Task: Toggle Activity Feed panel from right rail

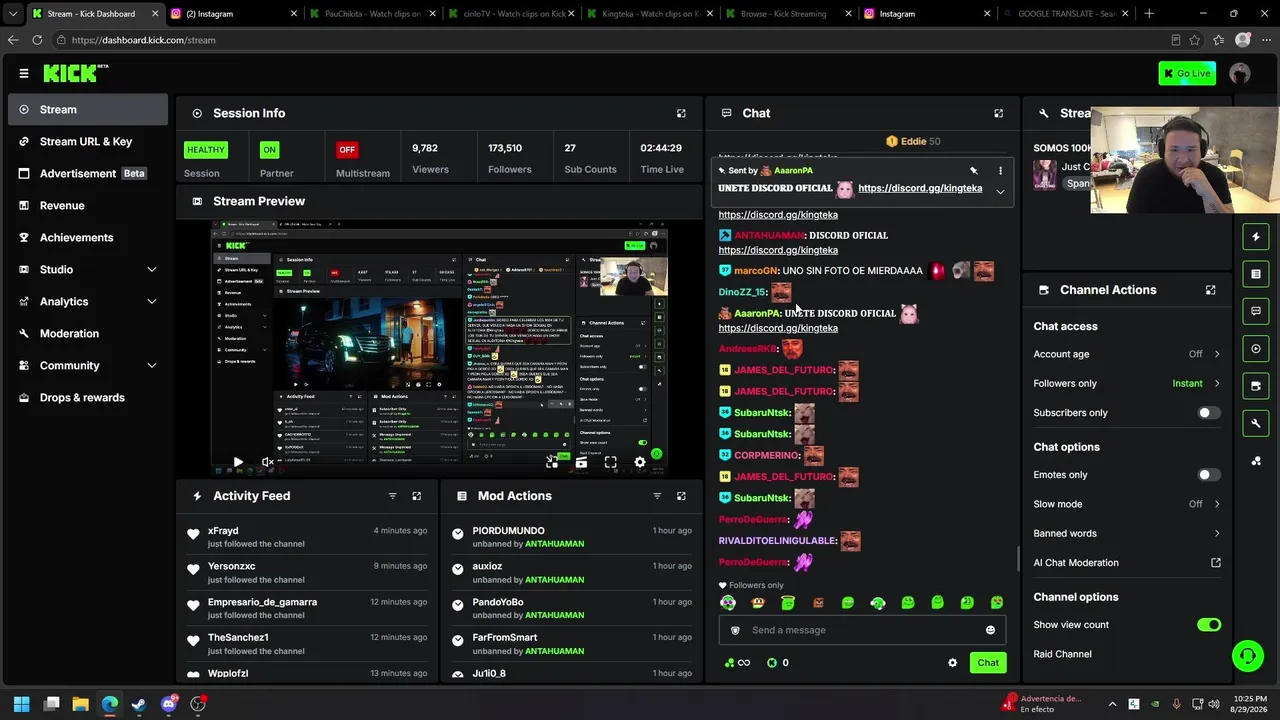Action: tap(1256, 237)
